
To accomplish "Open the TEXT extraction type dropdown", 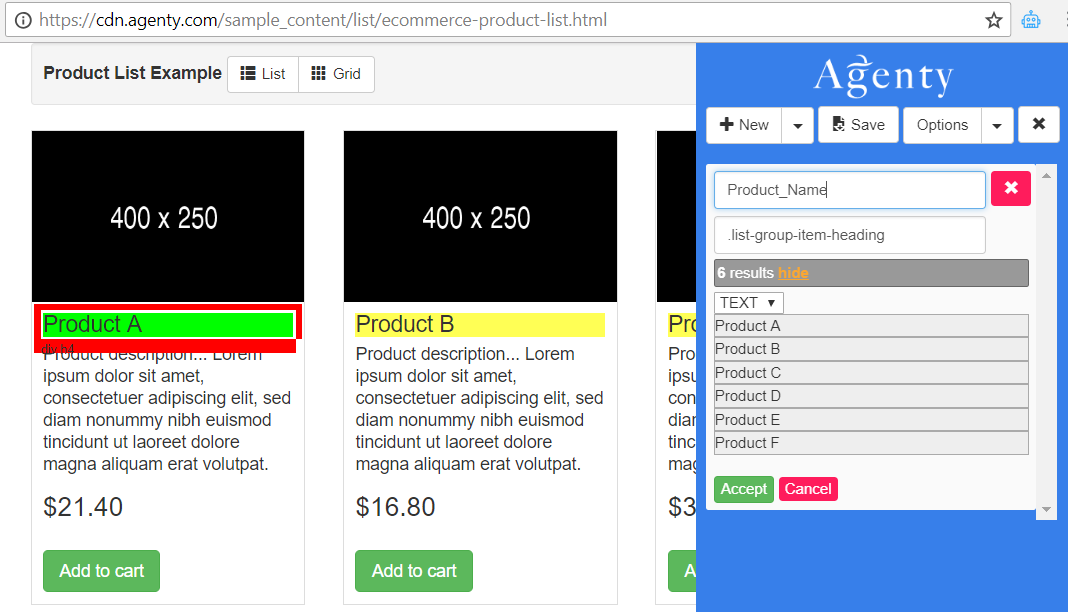I will tap(748, 302).
